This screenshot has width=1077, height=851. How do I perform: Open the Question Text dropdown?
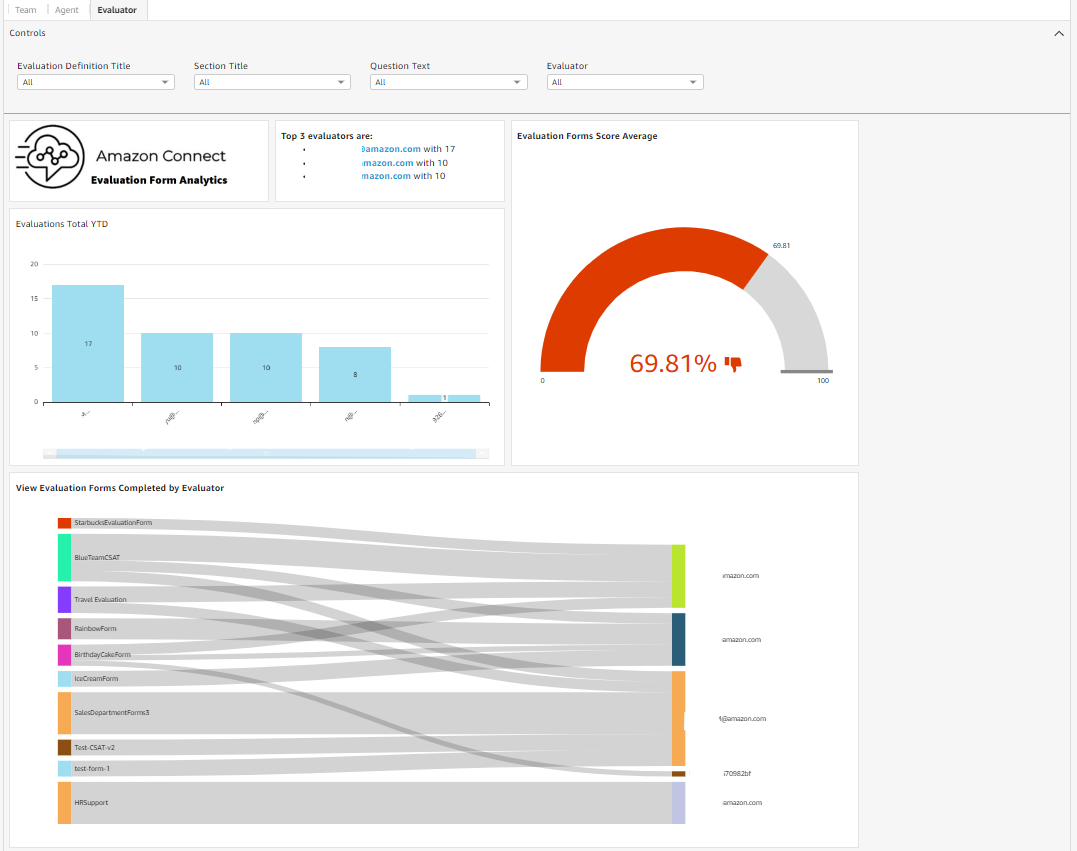click(448, 81)
